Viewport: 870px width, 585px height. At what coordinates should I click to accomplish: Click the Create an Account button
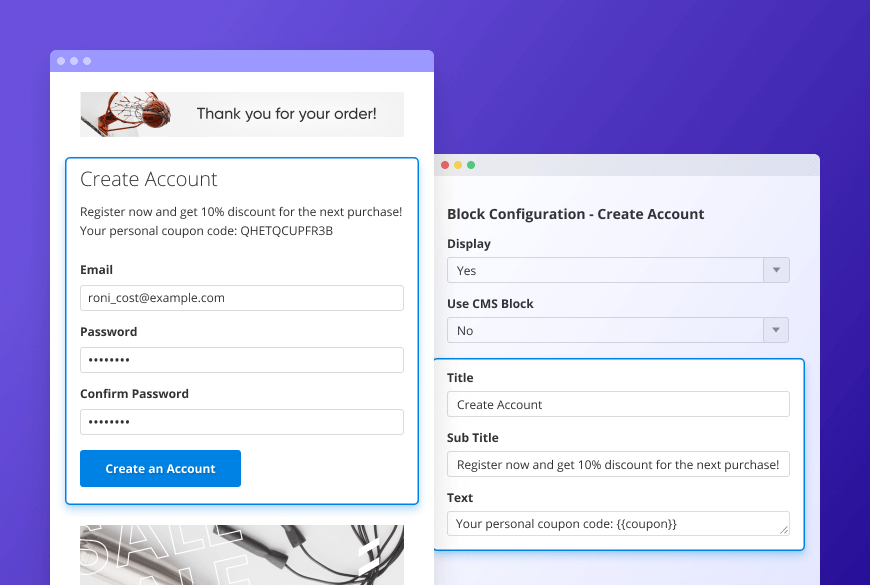pyautogui.click(x=160, y=468)
